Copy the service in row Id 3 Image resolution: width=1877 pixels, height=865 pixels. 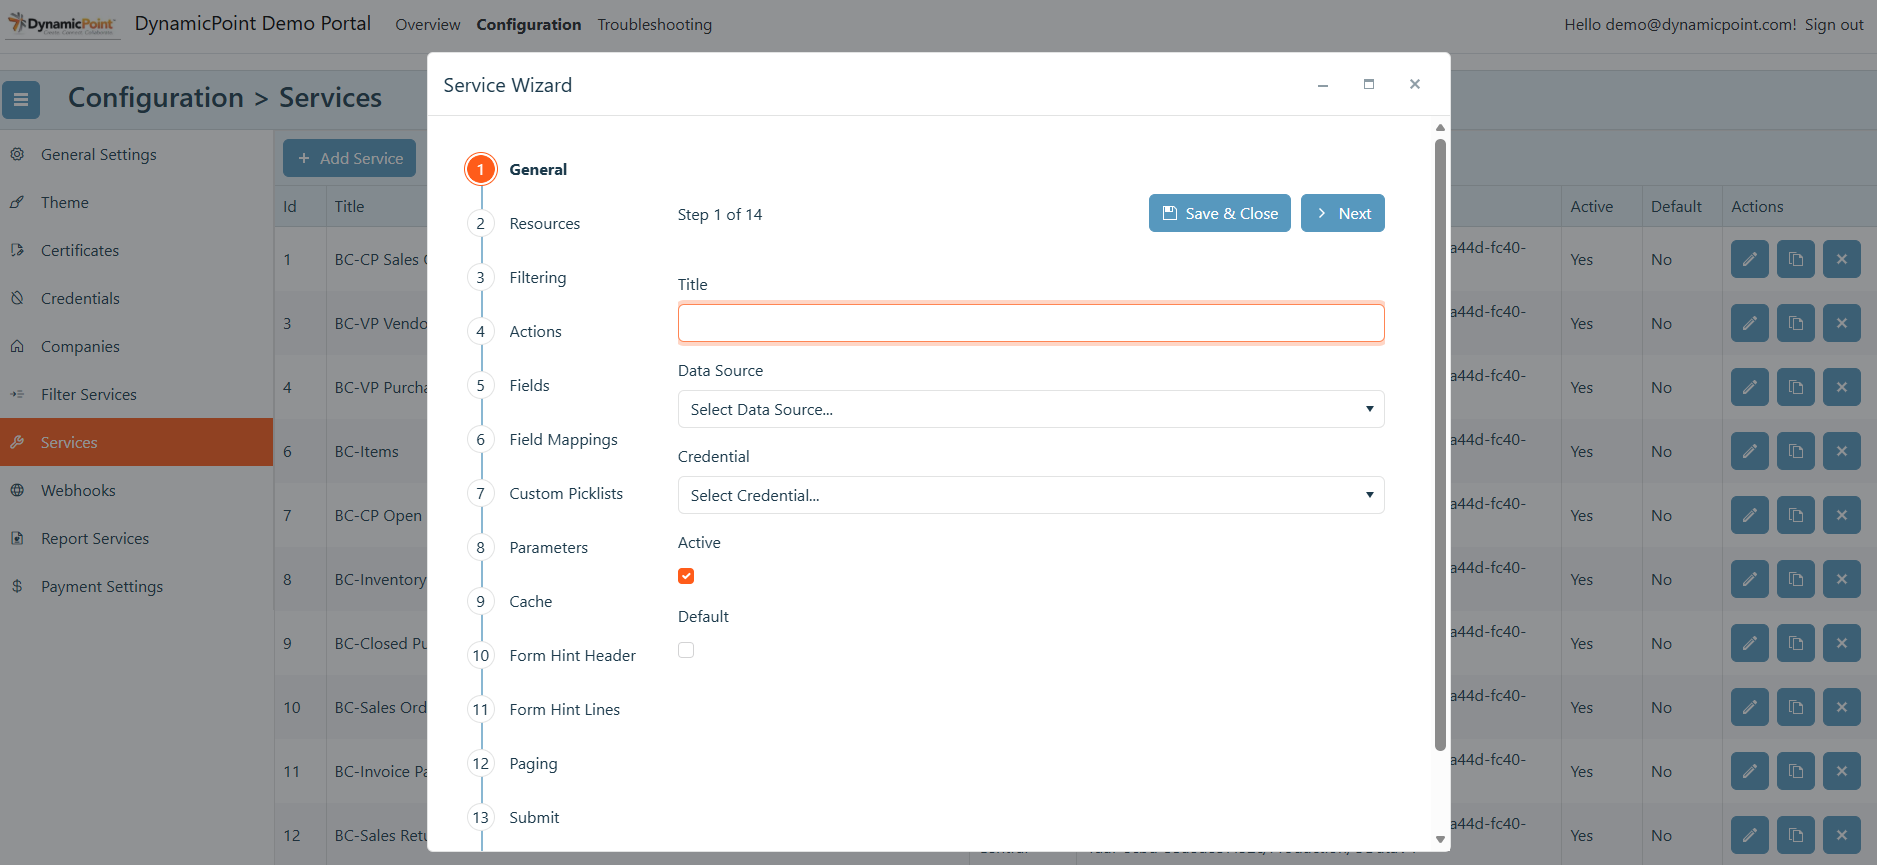click(1795, 323)
